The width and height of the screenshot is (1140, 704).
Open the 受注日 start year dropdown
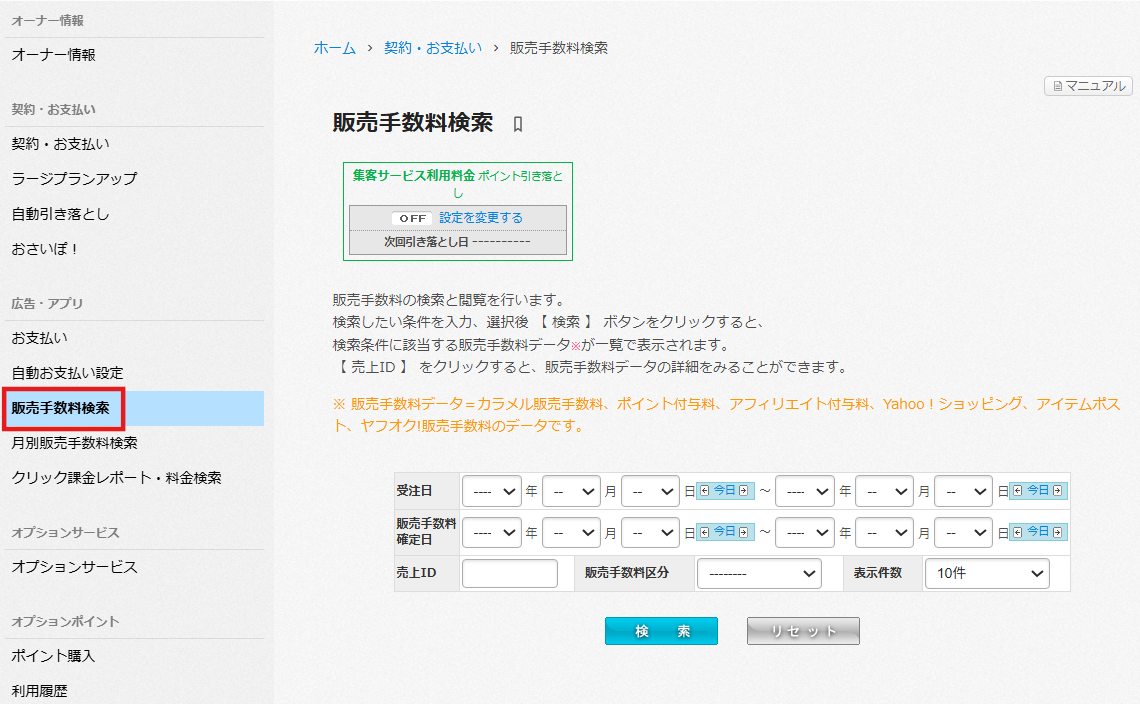click(491, 490)
